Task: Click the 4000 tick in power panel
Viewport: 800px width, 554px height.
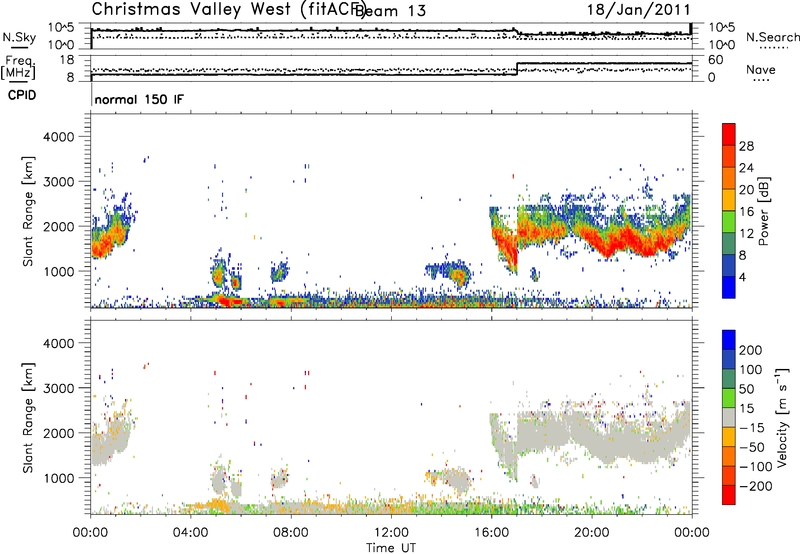Action: tap(58, 137)
